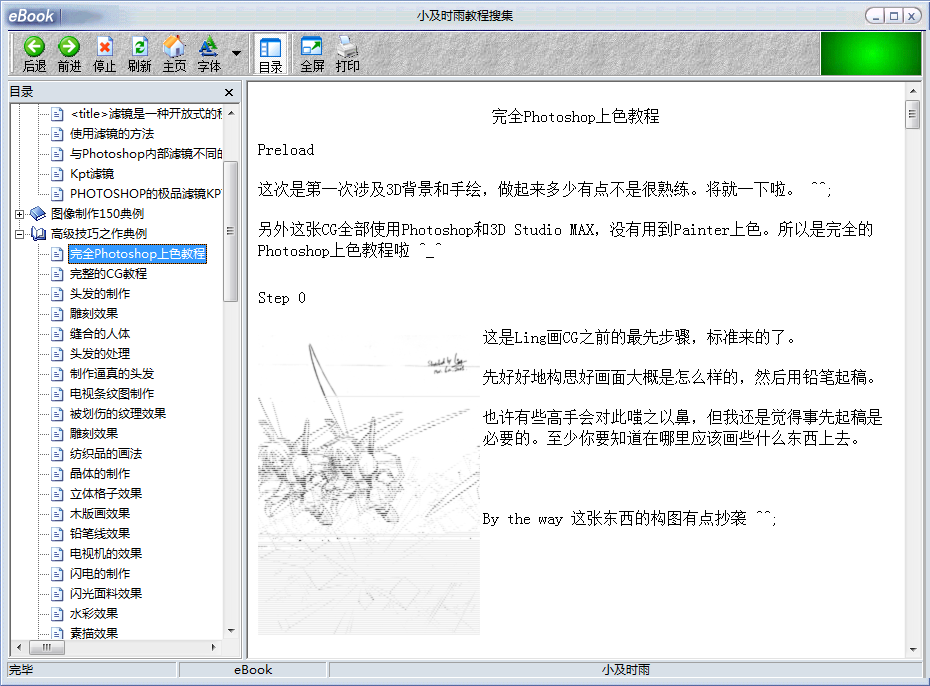Open 缝合的人体 topic
This screenshot has width=930, height=686.
pos(100,334)
